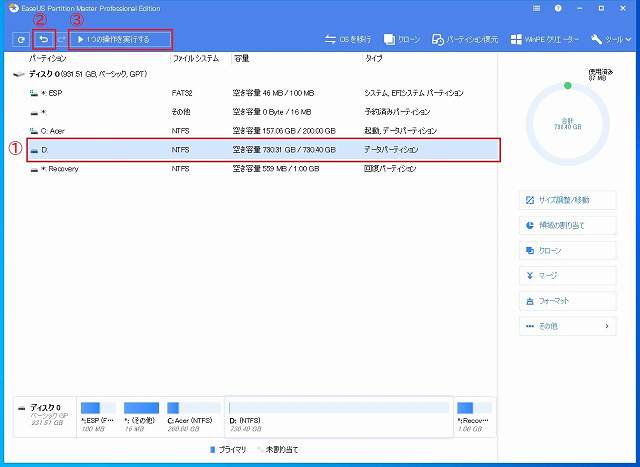Open the operation list icon in title bar
640x467 pixels.
[x=537, y=8]
